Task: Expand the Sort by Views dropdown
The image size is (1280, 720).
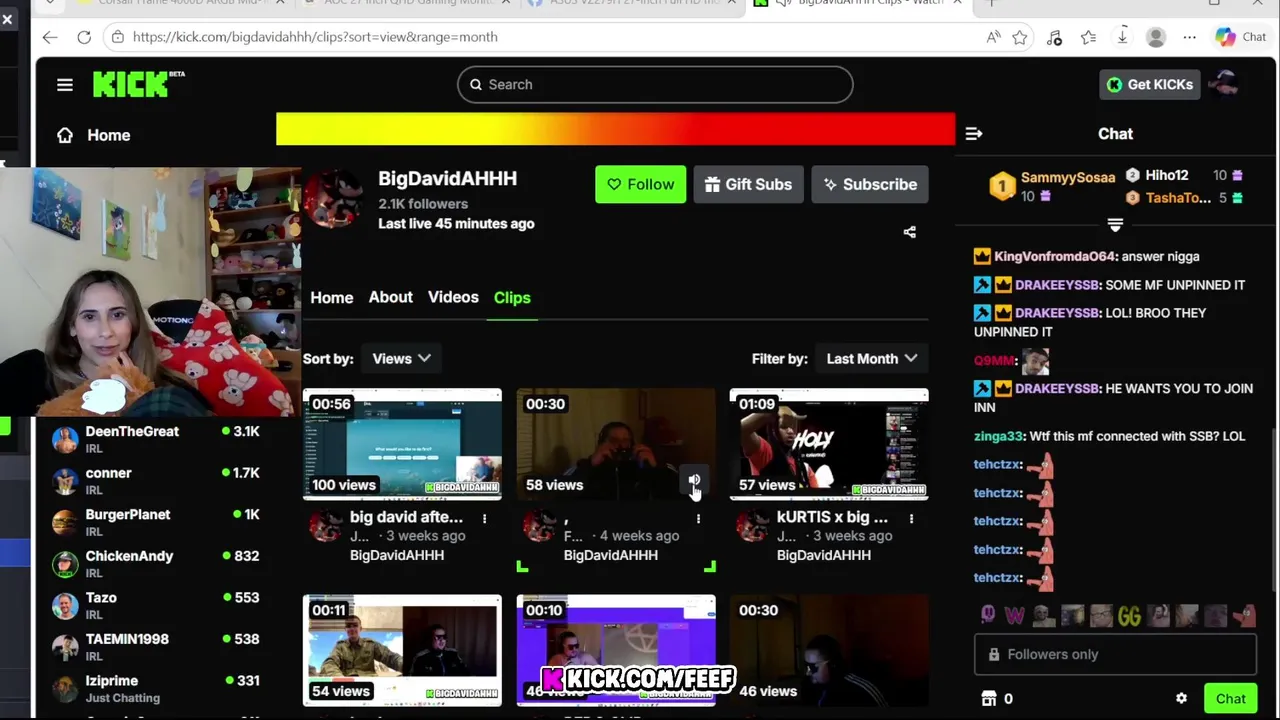Action: 401,358
